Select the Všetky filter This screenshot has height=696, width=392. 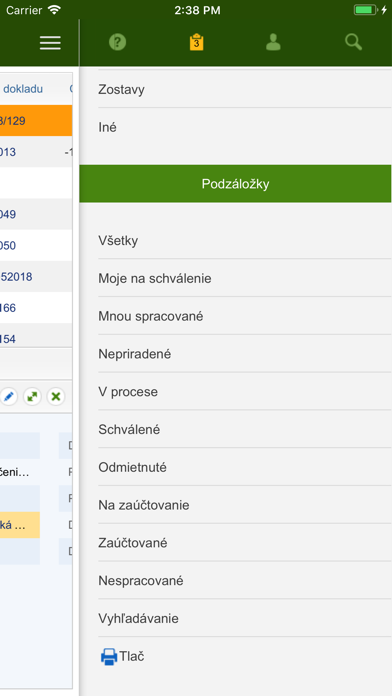(x=244, y=241)
